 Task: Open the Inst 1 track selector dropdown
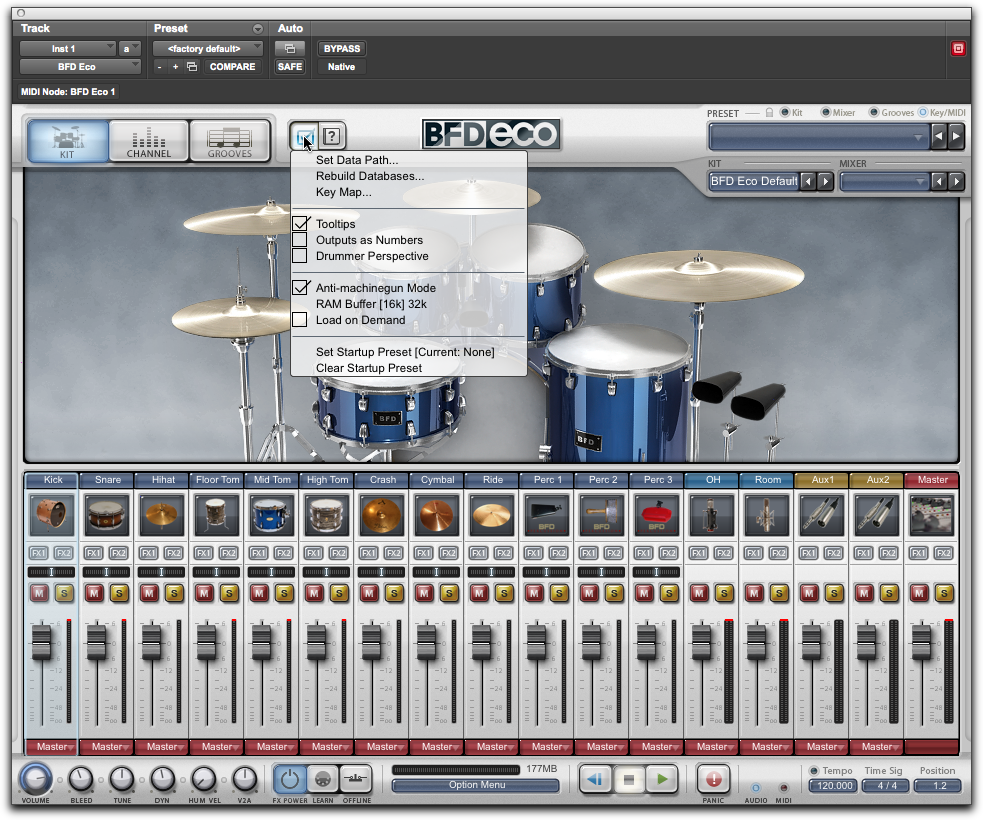(x=68, y=49)
